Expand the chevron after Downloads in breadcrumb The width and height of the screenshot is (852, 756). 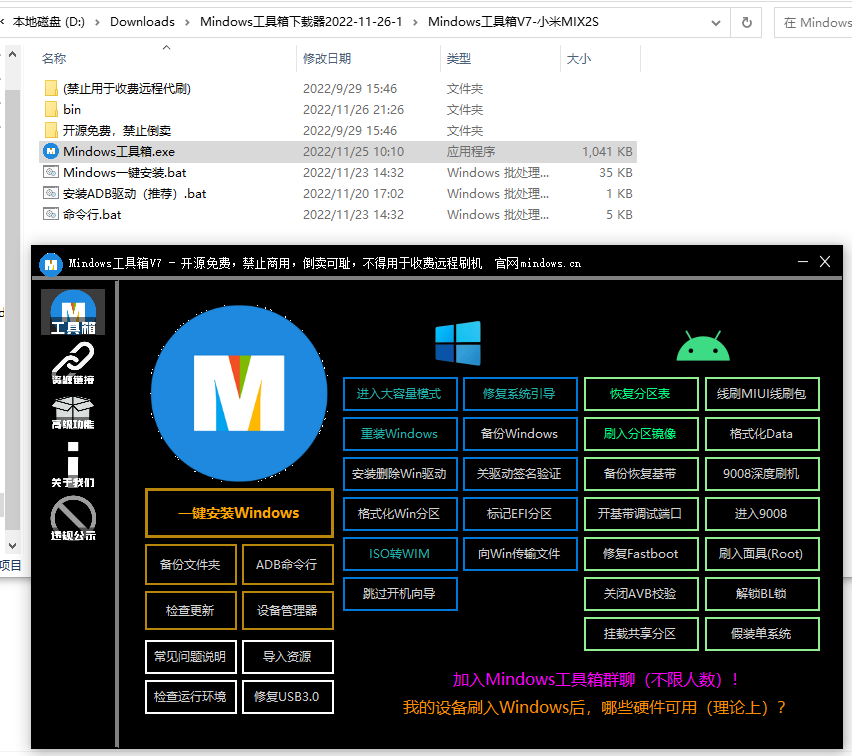coord(187,22)
